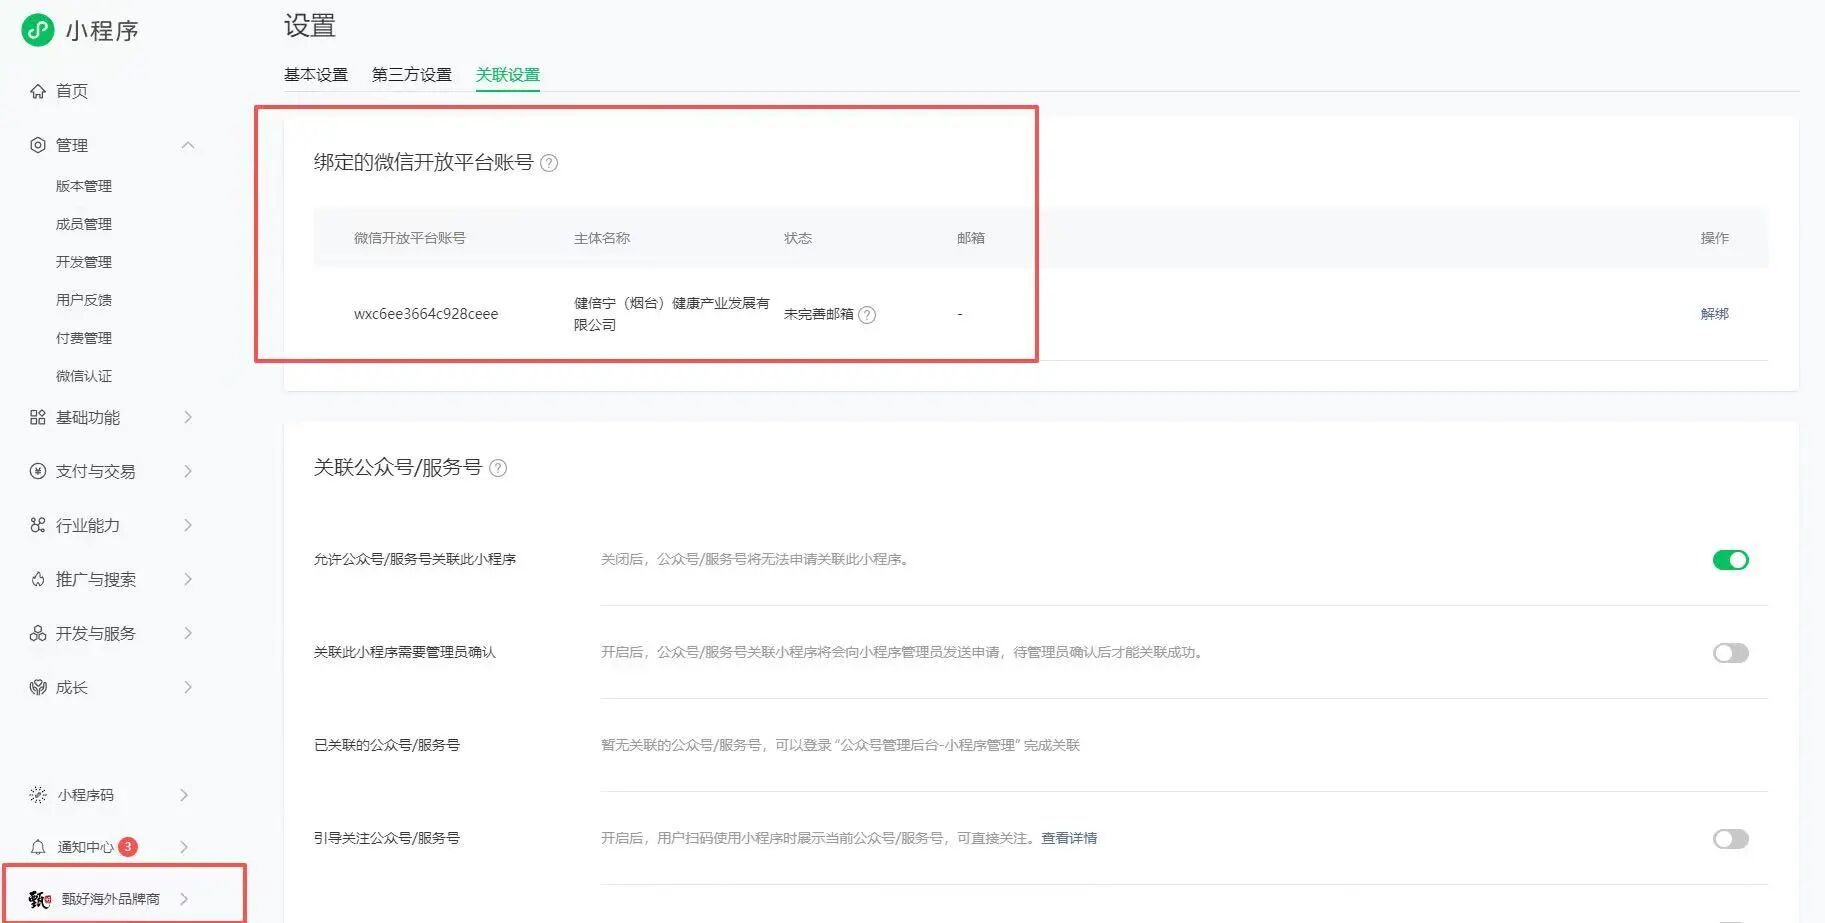Collapse the 管理 menu chevron

(188, 145)
